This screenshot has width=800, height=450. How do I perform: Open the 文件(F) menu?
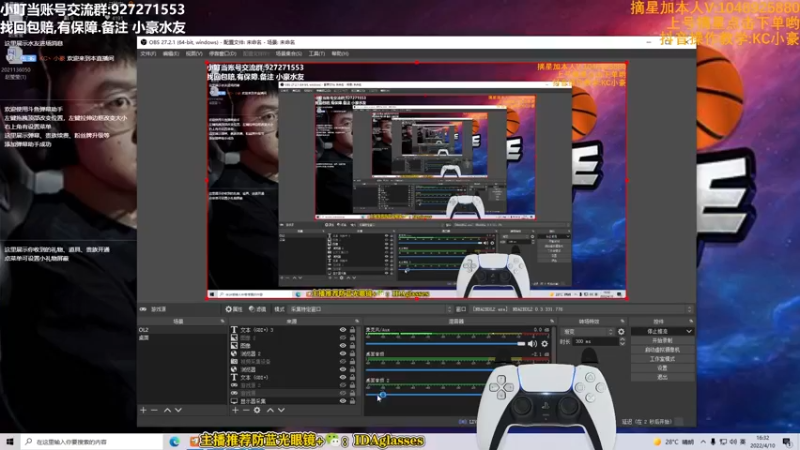point(148,54)
